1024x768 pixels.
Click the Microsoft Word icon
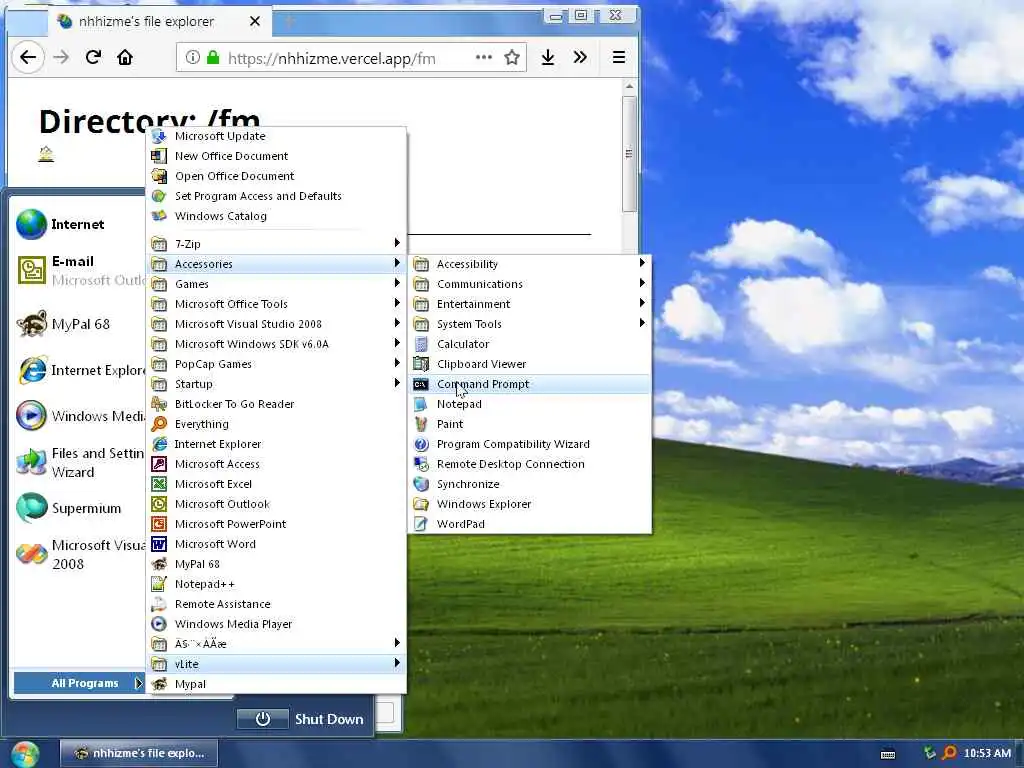(159, 544)
